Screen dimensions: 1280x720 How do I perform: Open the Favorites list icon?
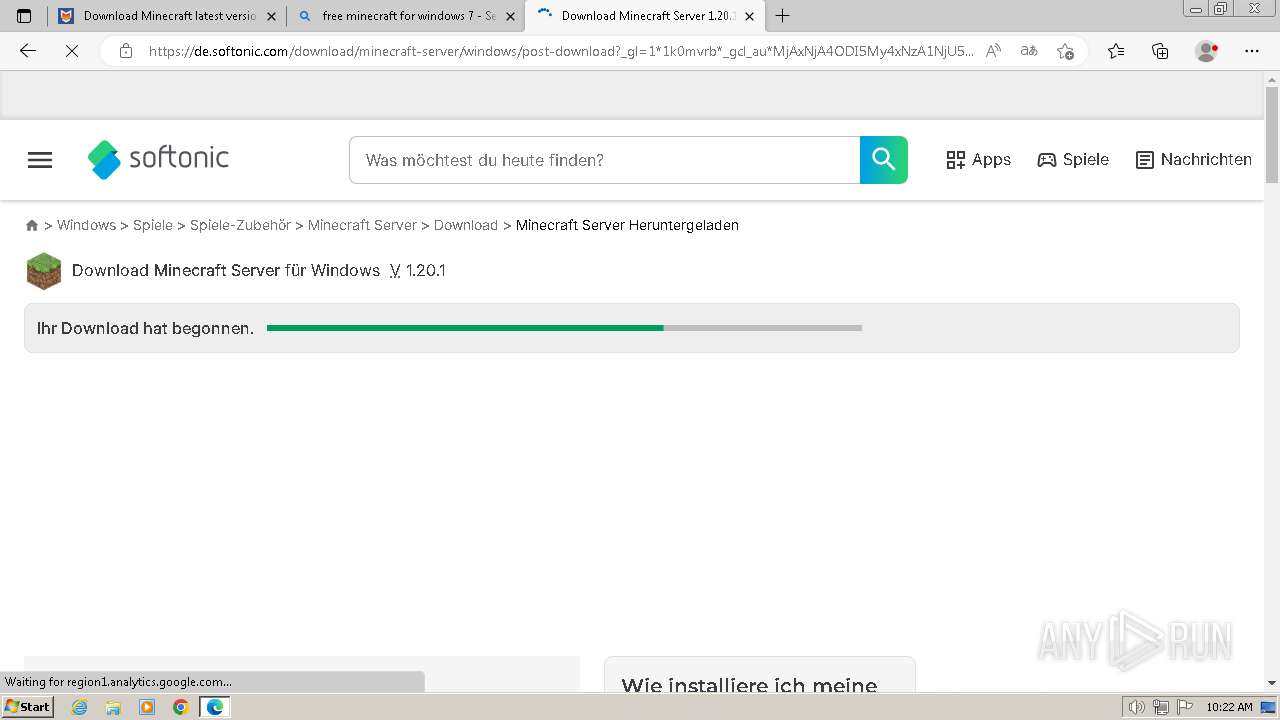1116,51
